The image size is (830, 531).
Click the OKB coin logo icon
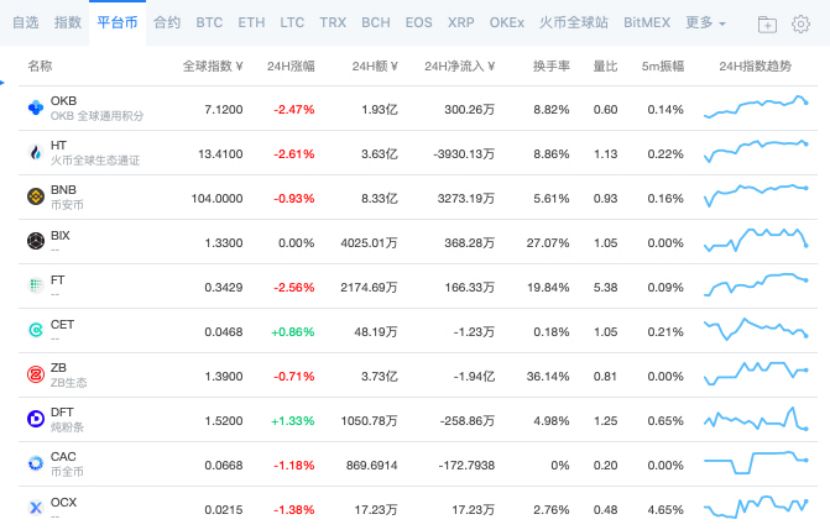[35, 108]
